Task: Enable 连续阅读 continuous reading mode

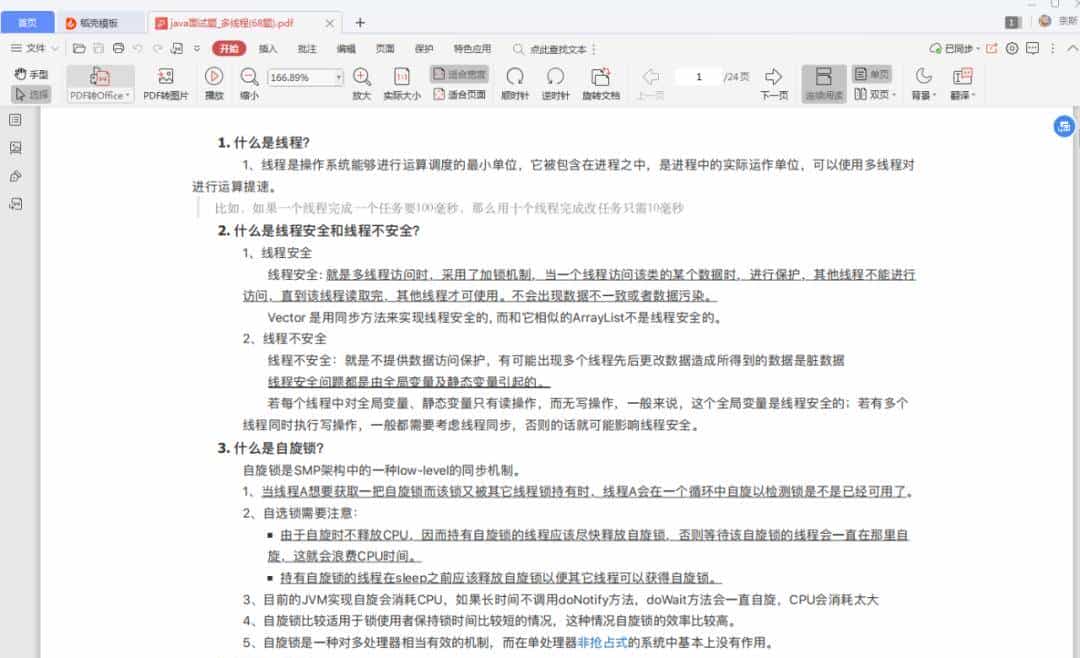Action: [x=822, y=80]
